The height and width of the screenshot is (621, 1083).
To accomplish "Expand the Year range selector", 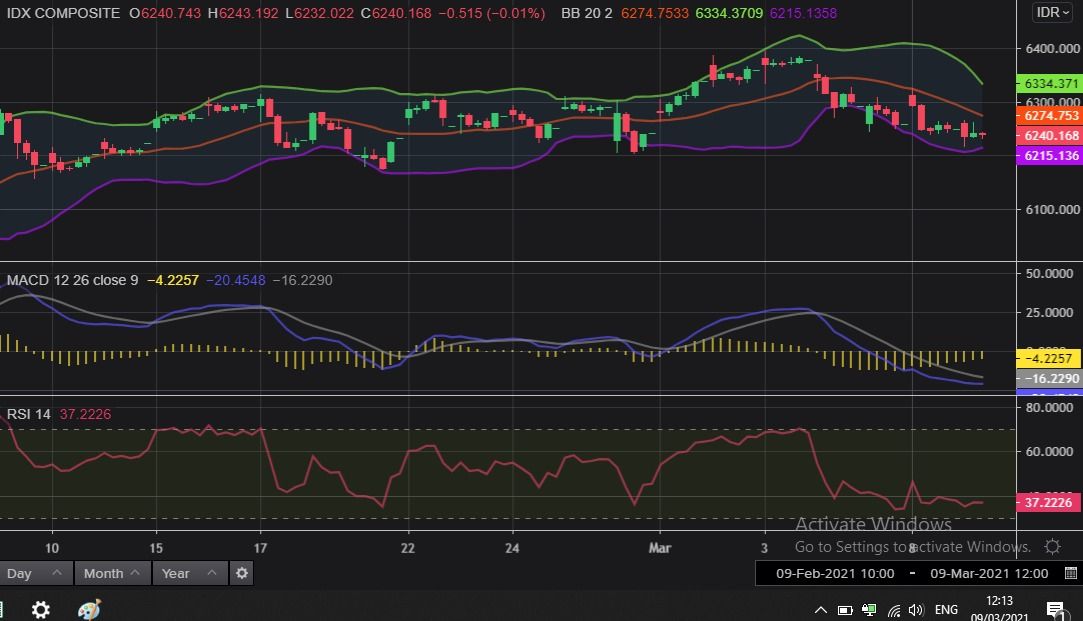I will tap(190, 573).
